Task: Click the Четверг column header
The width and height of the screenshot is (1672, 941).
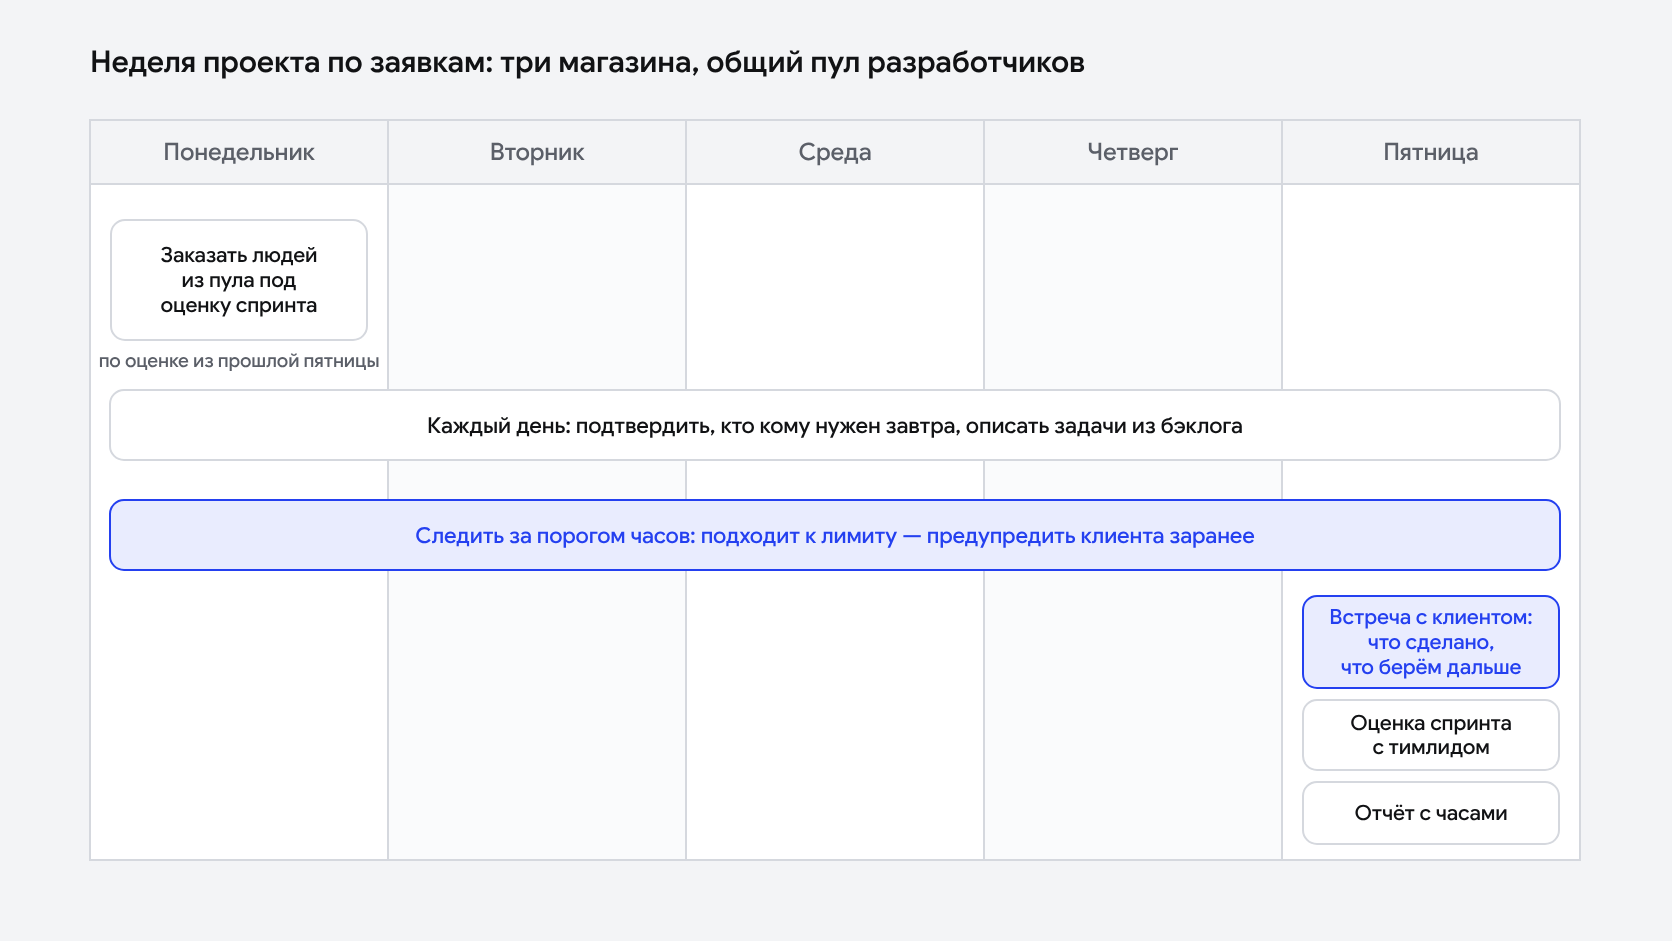Action: [x=1133, y=152]
